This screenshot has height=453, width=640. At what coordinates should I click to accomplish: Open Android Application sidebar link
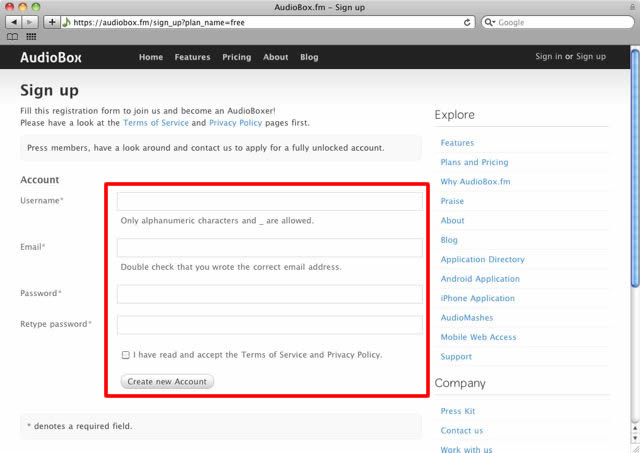click(x=480, y=279)
